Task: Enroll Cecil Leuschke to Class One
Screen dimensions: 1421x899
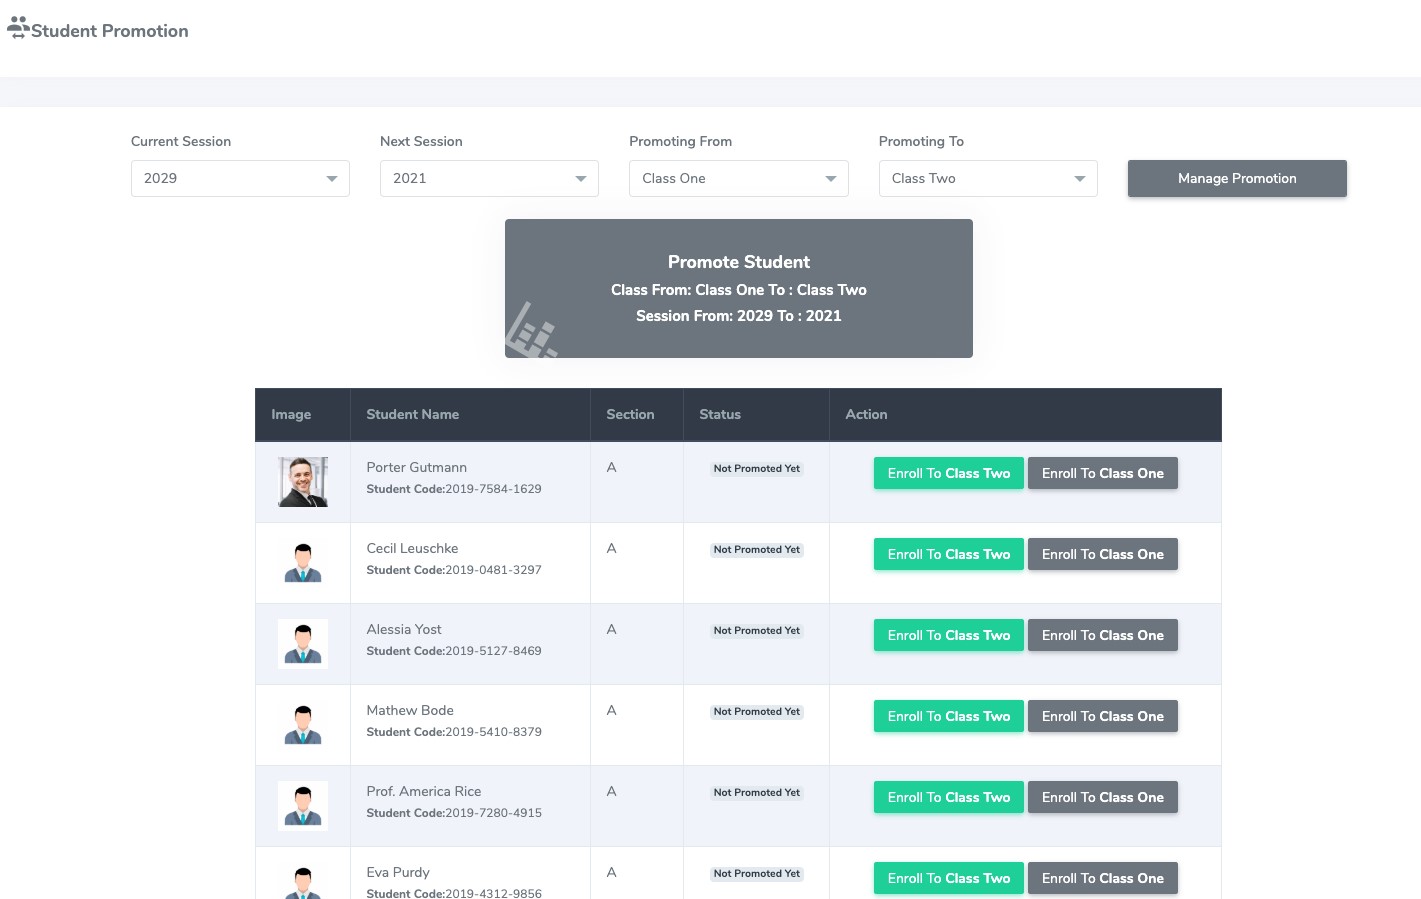Action: tap(1102, 554)
